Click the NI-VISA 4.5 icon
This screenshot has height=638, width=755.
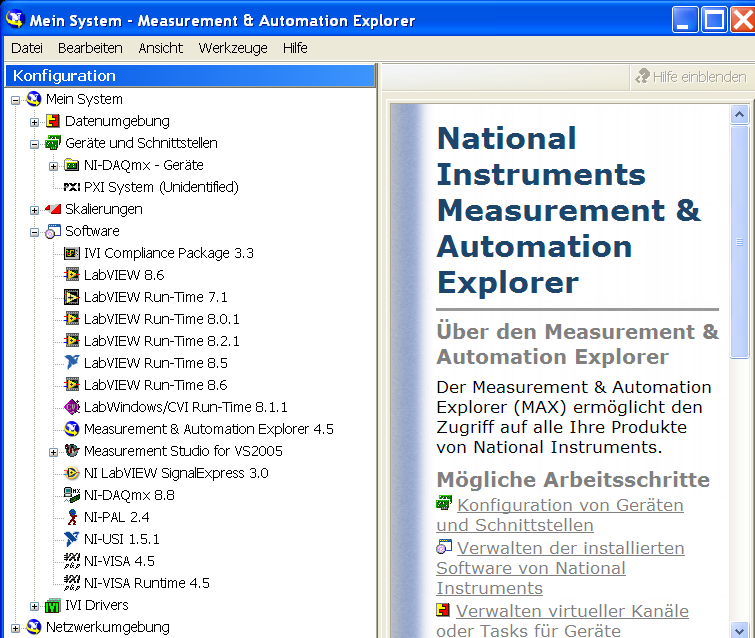72,561
